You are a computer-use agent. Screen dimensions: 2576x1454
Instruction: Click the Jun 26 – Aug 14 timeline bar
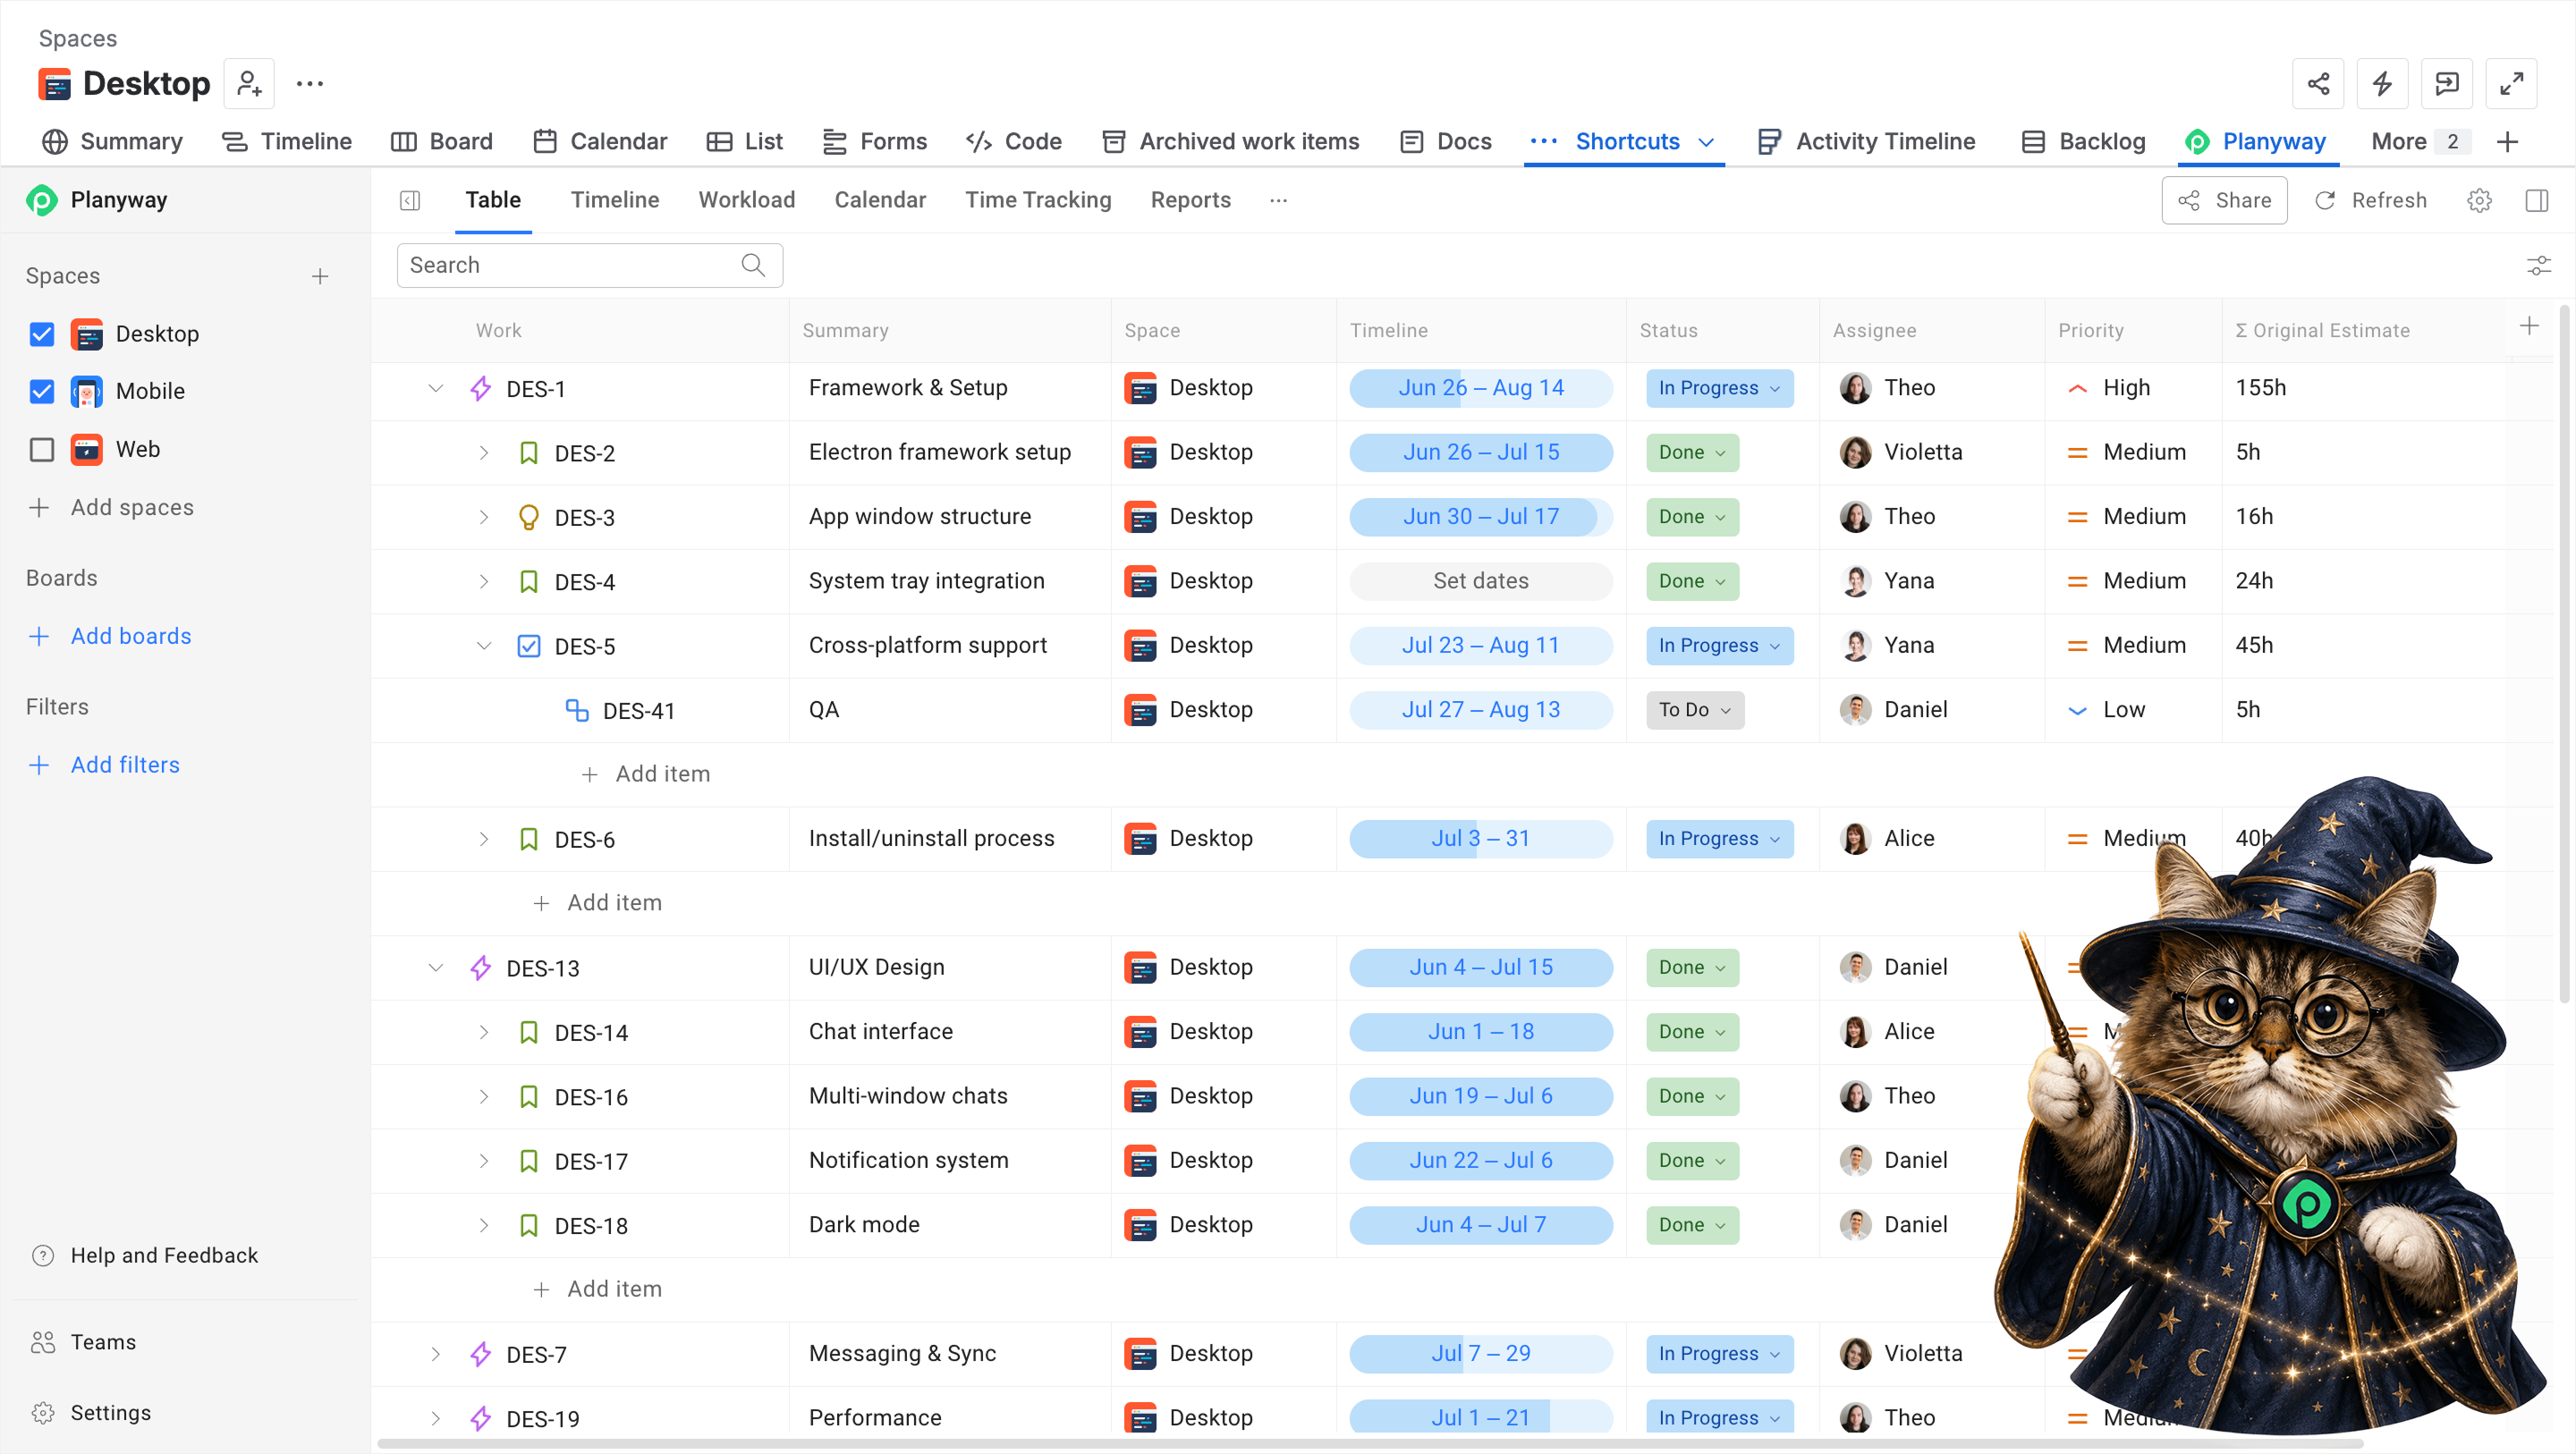(x=1480, y=388)
